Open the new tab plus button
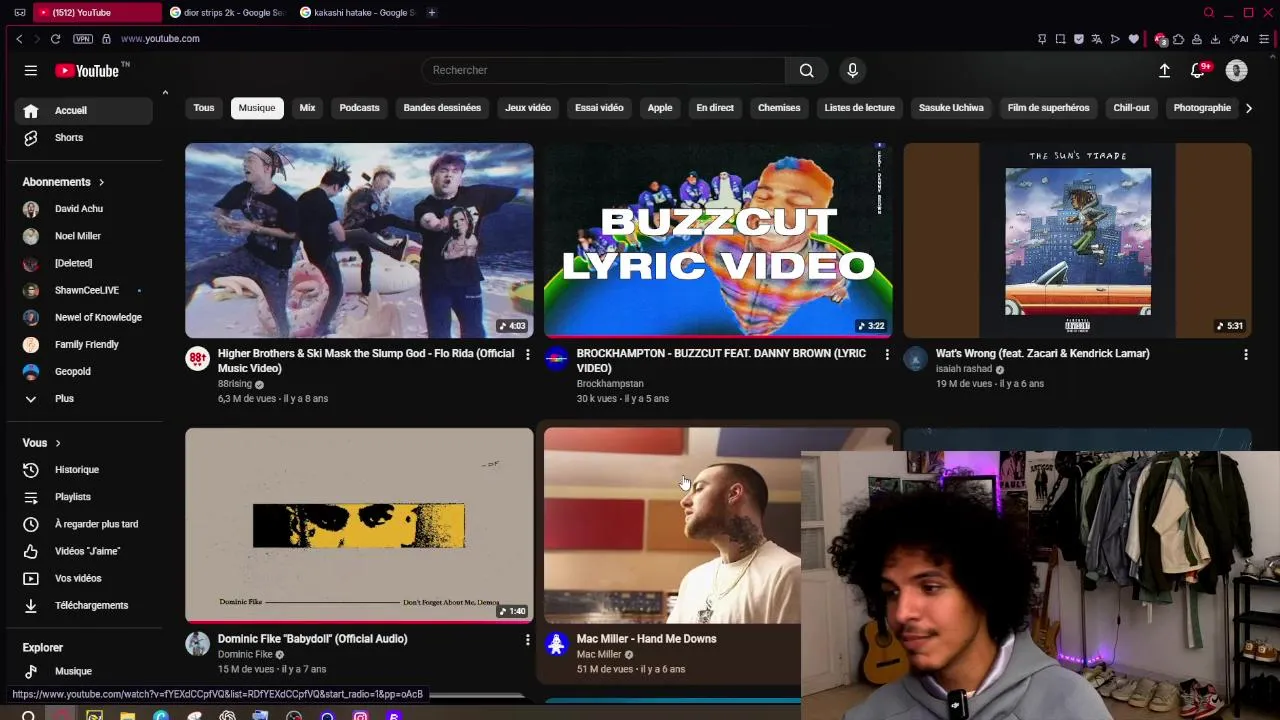The image size is (1280, 720). pyautogui.click(x=431, y=13)
